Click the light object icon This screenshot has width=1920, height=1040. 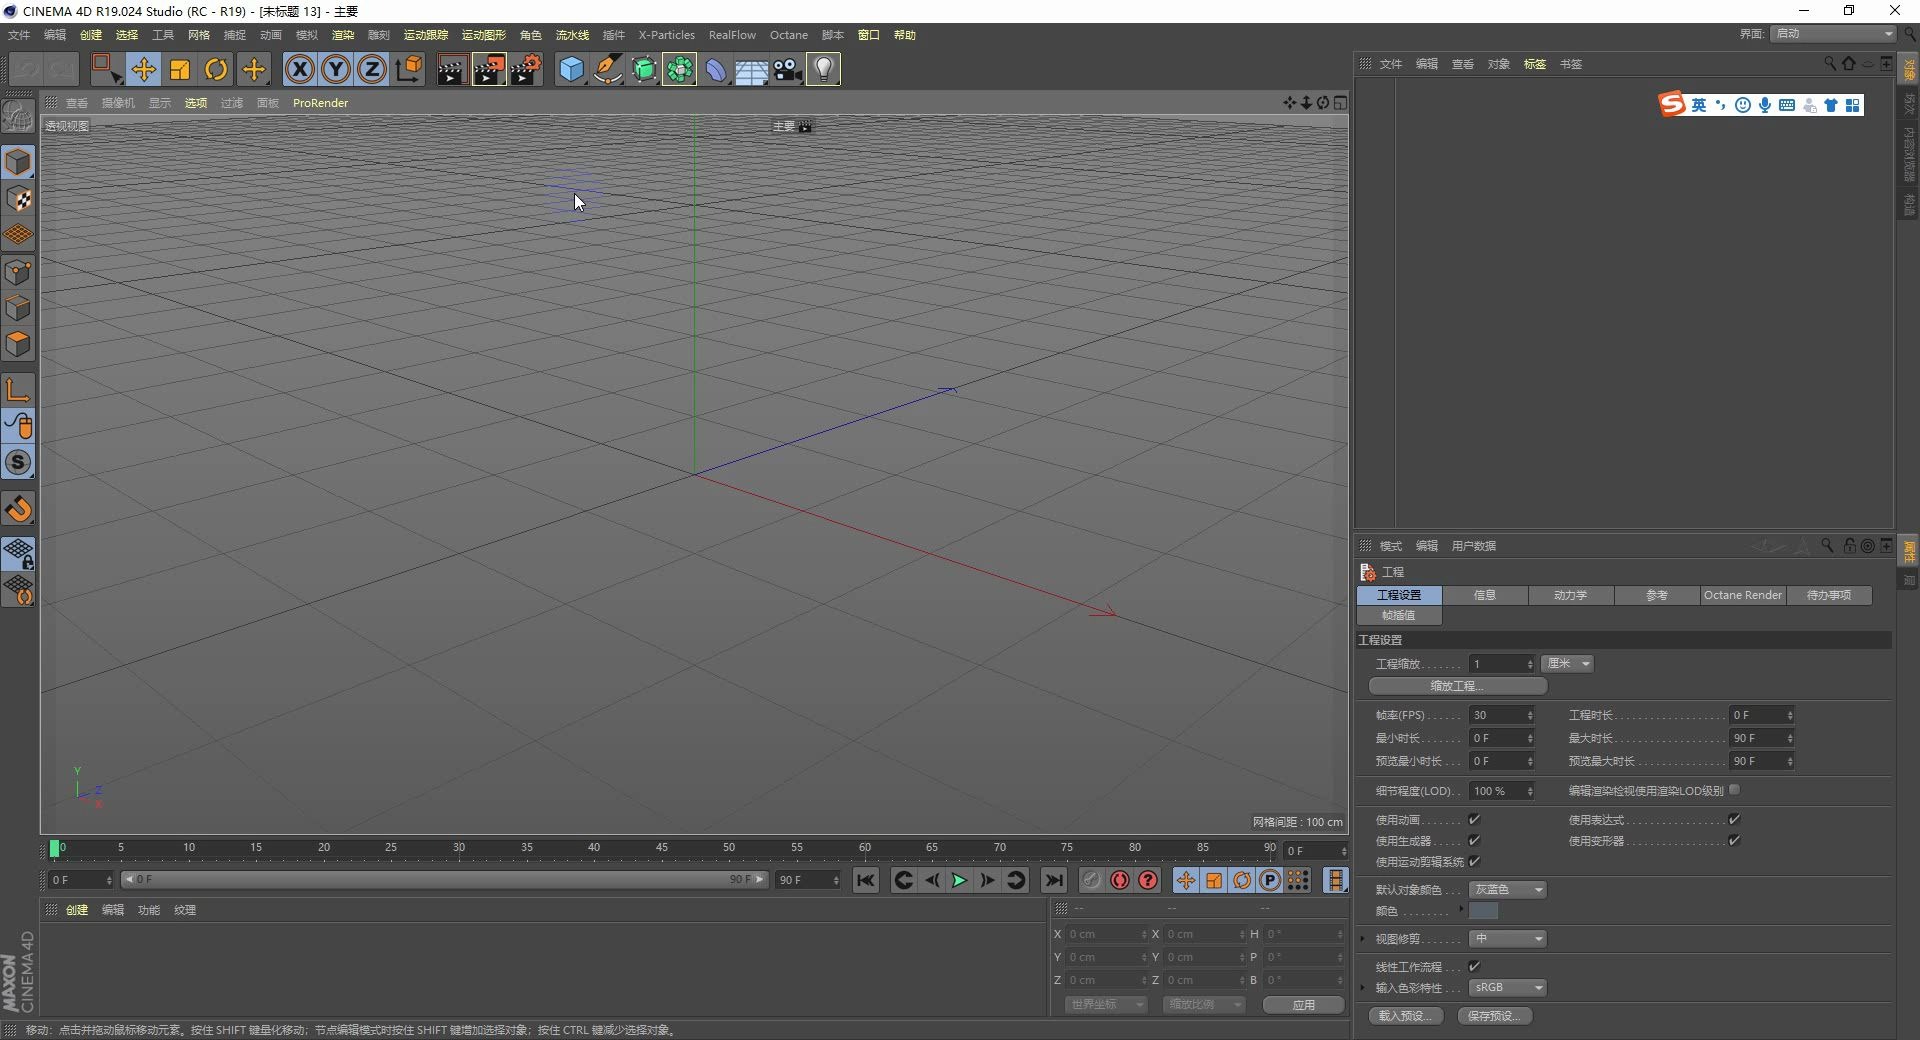(x=822, y=69)
